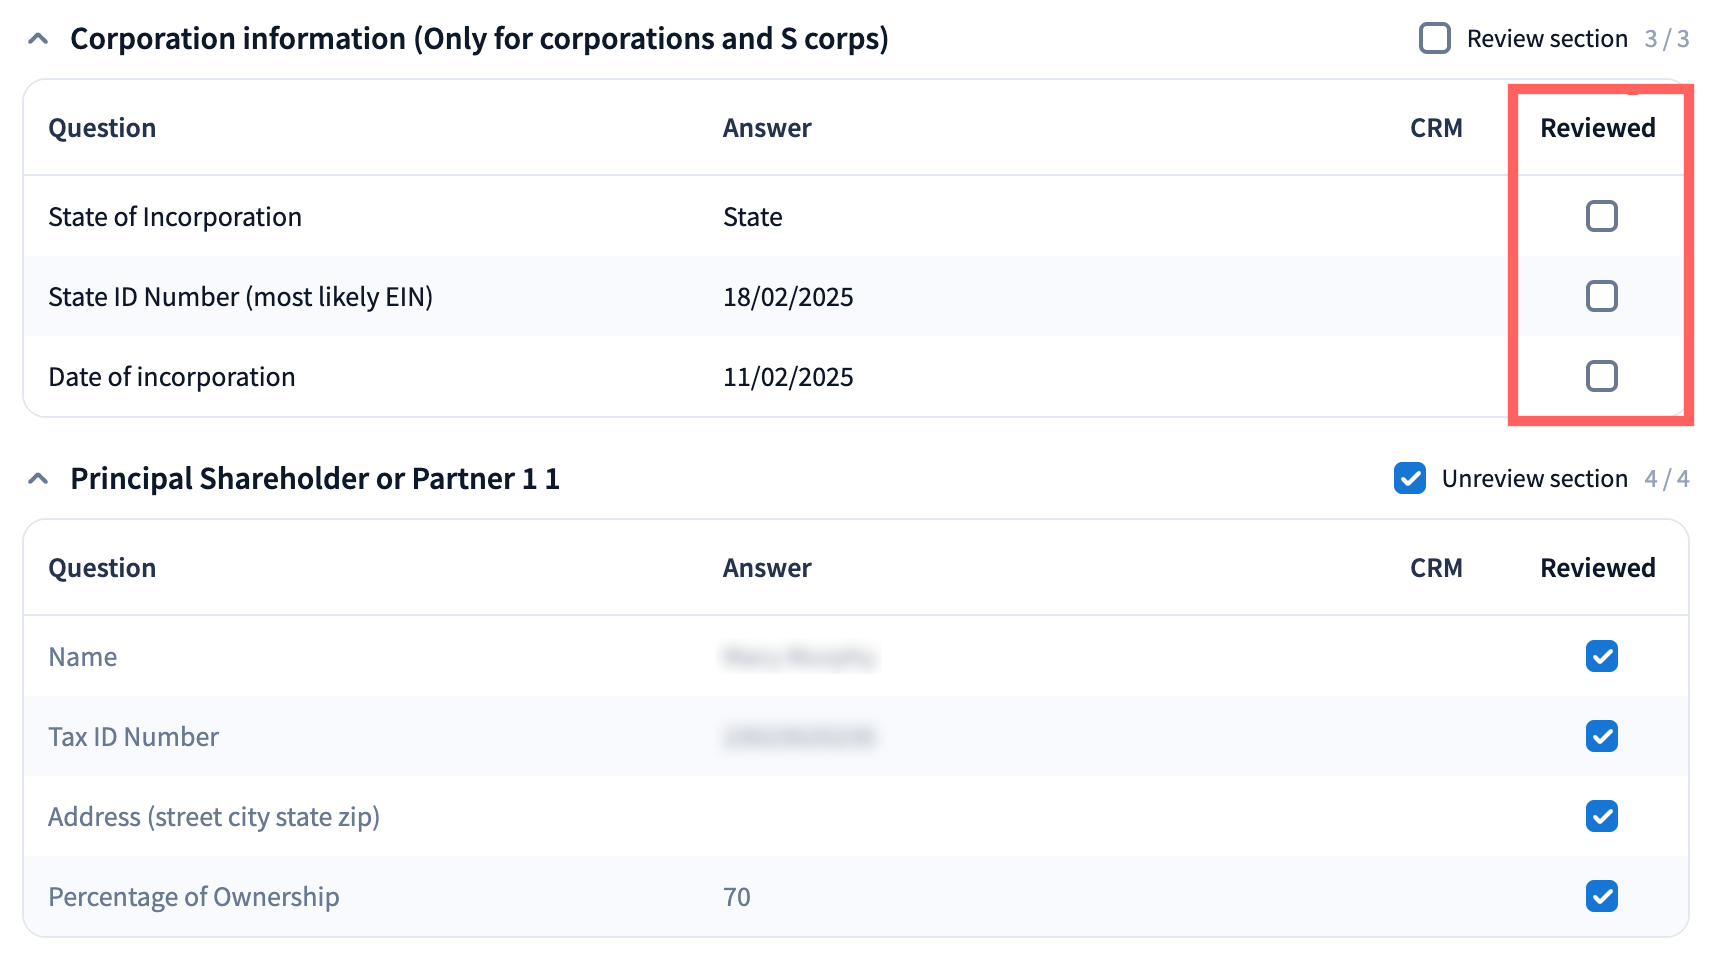The width and height of the screenshot is (1718, 958).
Task: Click the Principal Shareholder or Partner title
Action: pyautogui.click(x=314, y=479)
